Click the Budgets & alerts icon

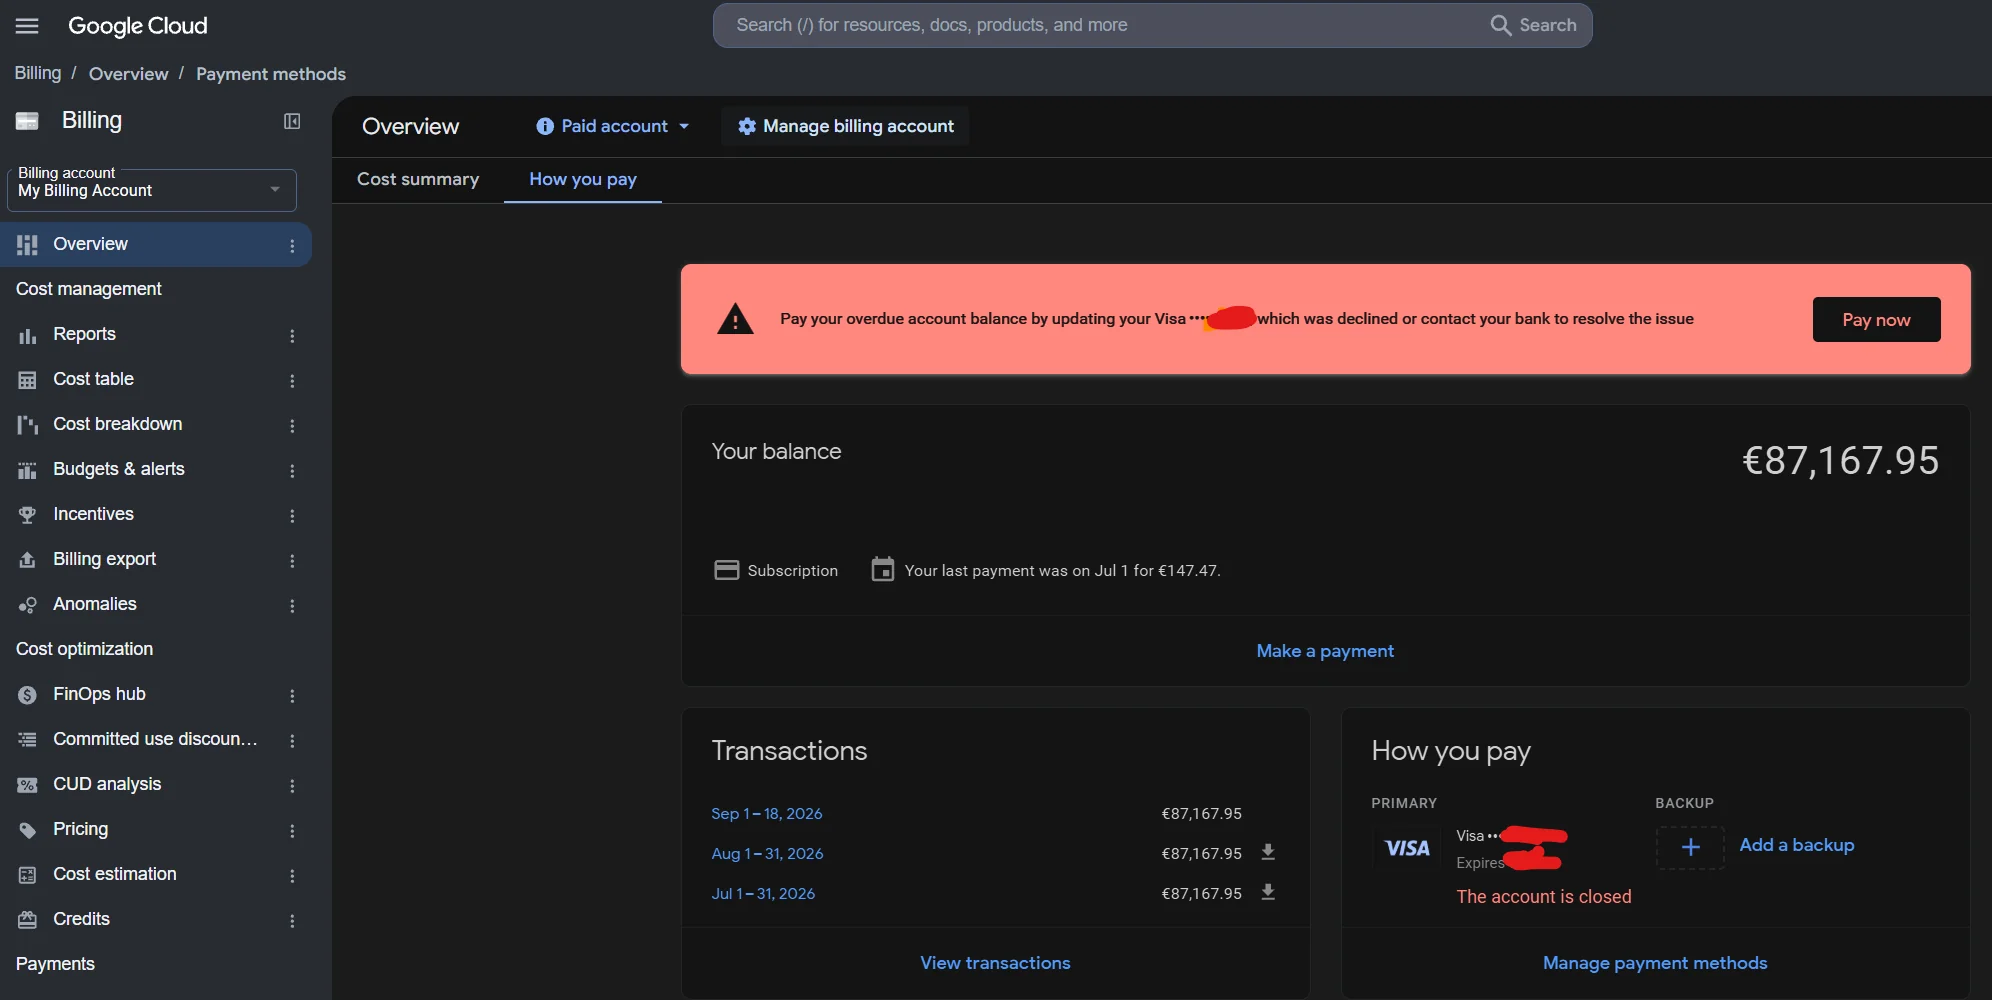pos(27,470)
